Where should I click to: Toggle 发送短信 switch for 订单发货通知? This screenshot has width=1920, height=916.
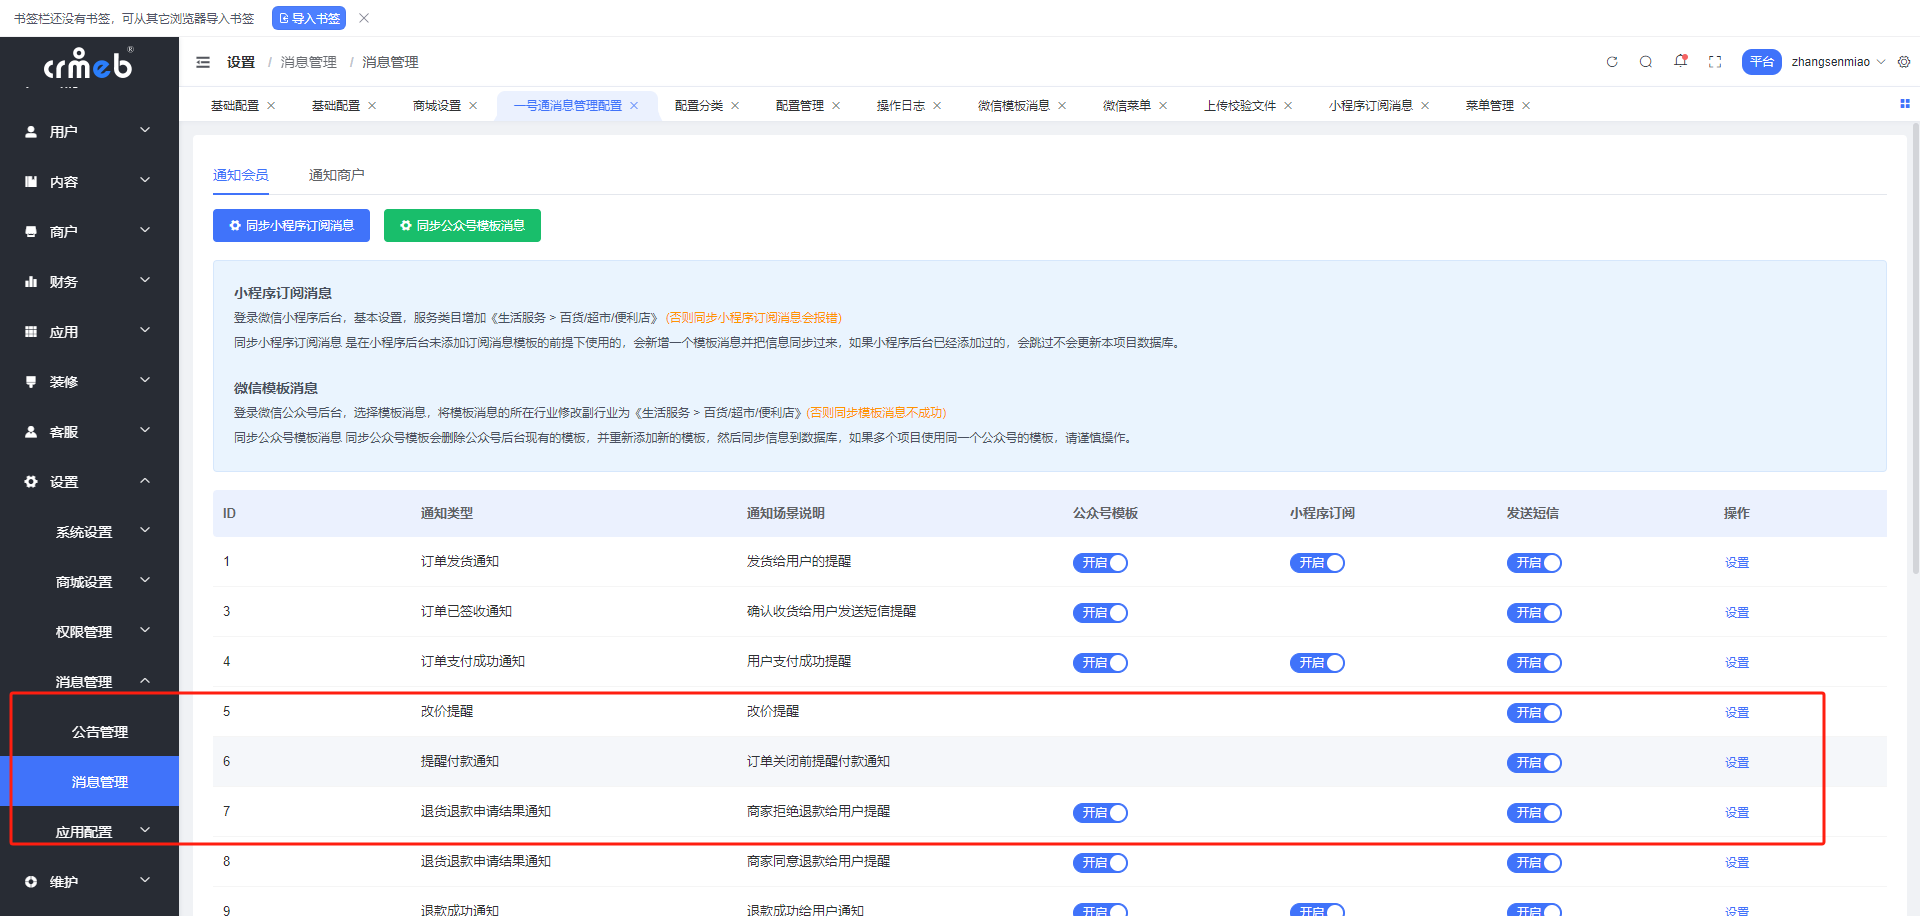click(1534, 563)
